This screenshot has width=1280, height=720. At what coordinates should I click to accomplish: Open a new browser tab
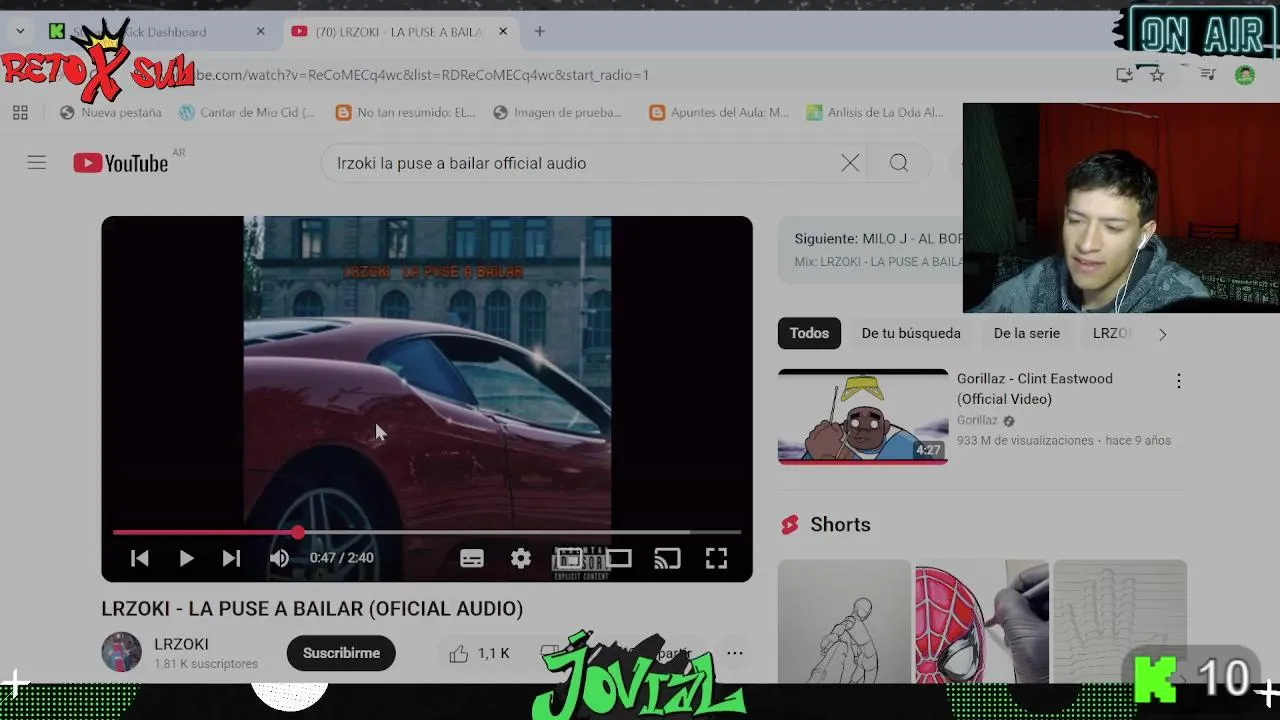[x=540, y=32]
